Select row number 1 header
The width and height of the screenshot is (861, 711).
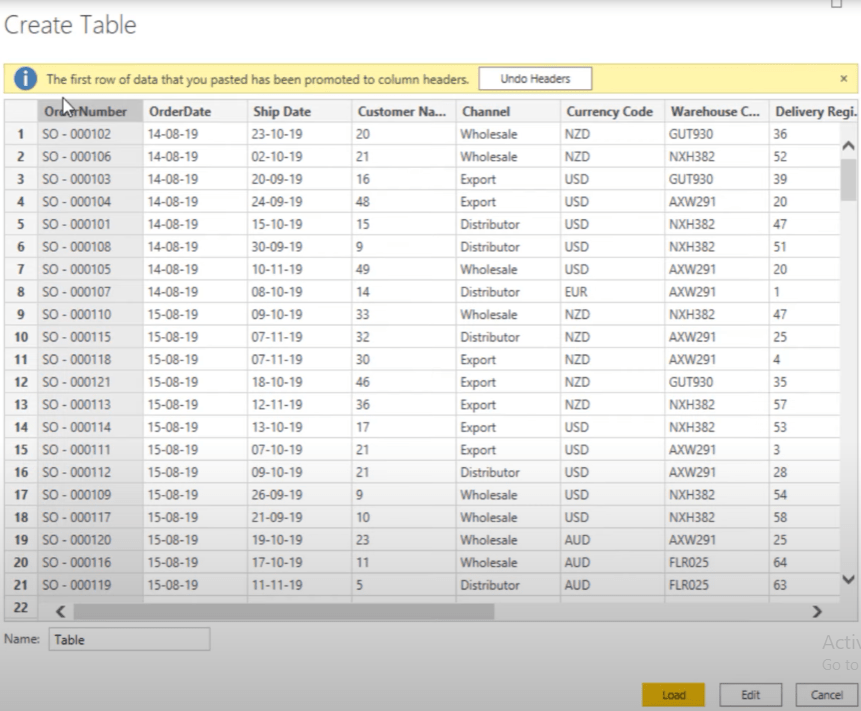point(21,134)
